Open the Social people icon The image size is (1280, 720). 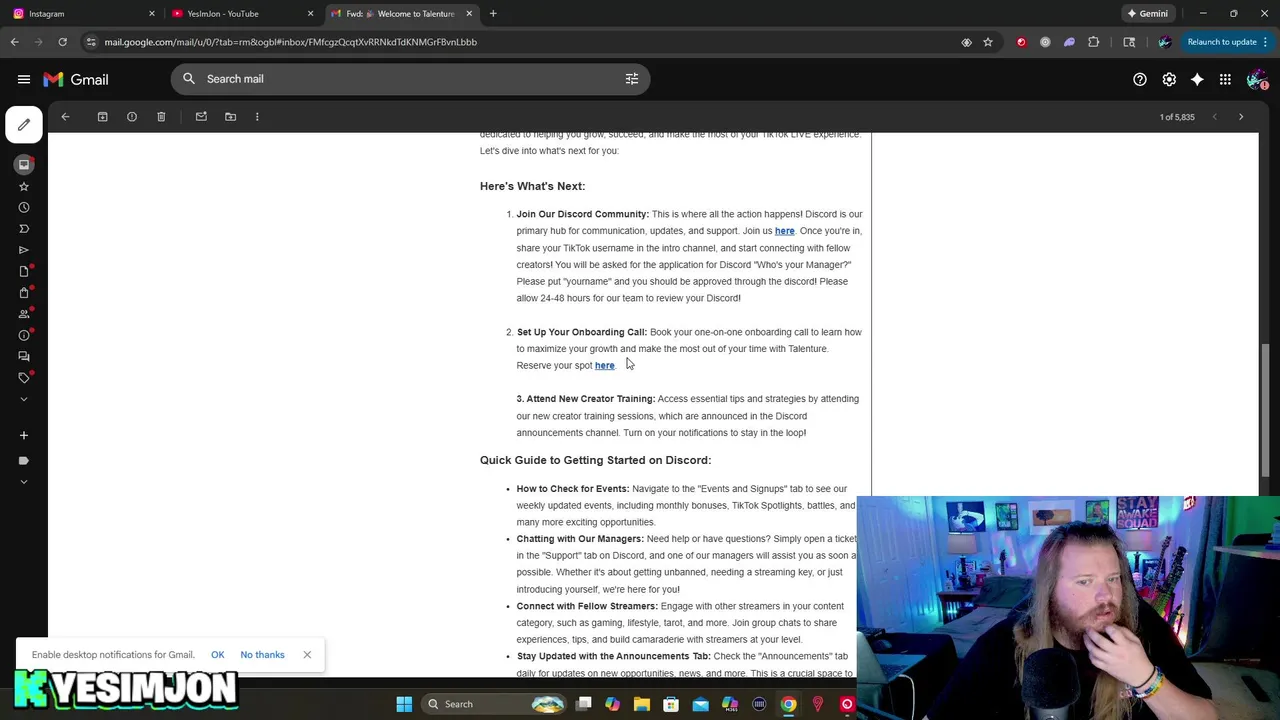tap(24, 314)
